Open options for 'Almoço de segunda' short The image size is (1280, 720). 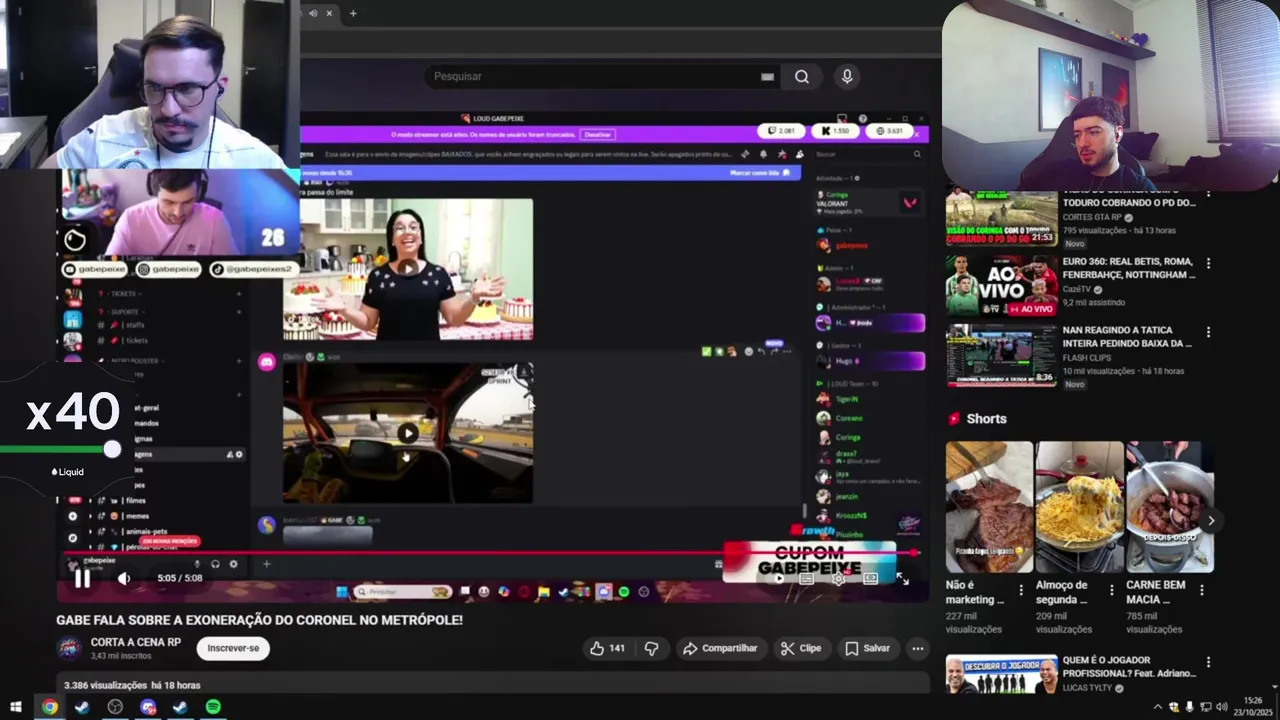coord(1111,591)
